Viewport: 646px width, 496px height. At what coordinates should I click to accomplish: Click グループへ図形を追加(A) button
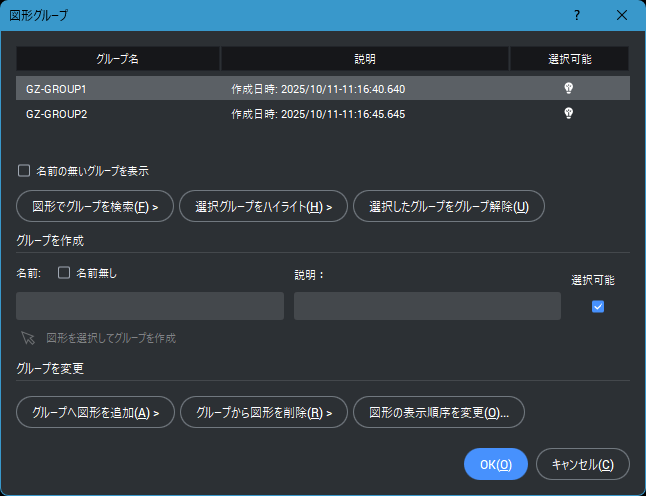pos(95,412)
